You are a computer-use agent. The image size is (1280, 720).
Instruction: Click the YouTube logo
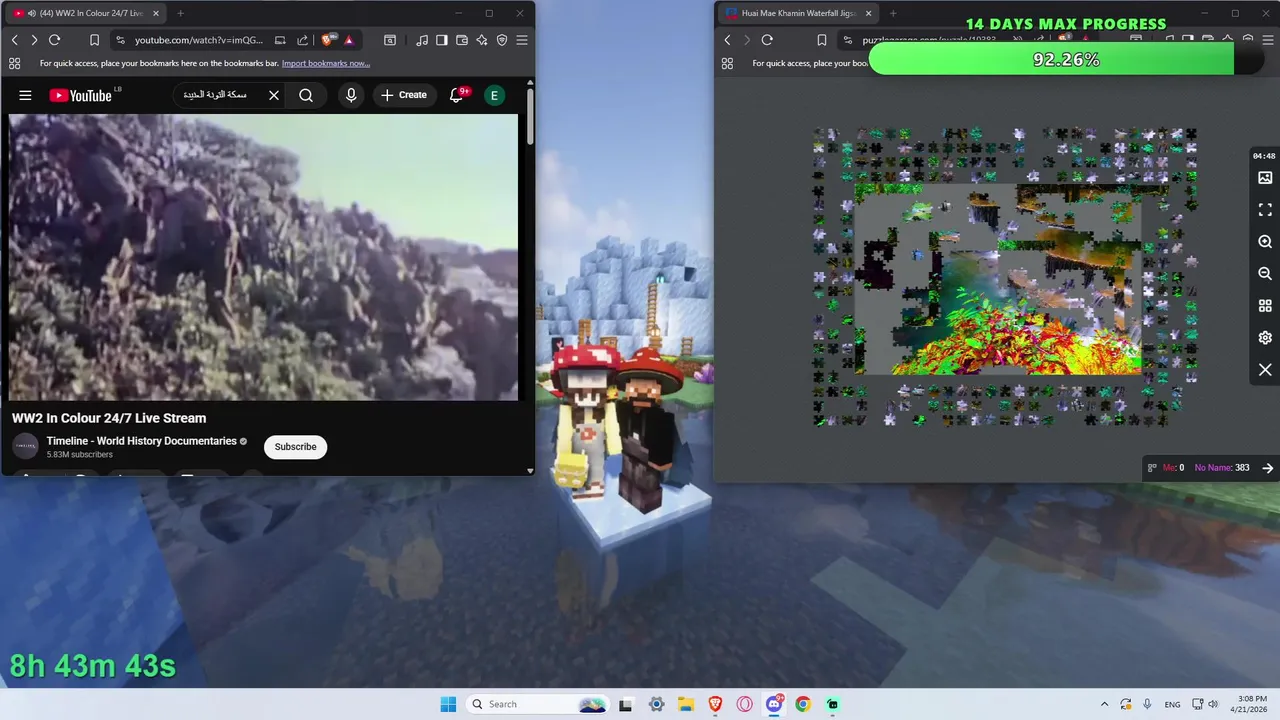[x=80, y=95]
